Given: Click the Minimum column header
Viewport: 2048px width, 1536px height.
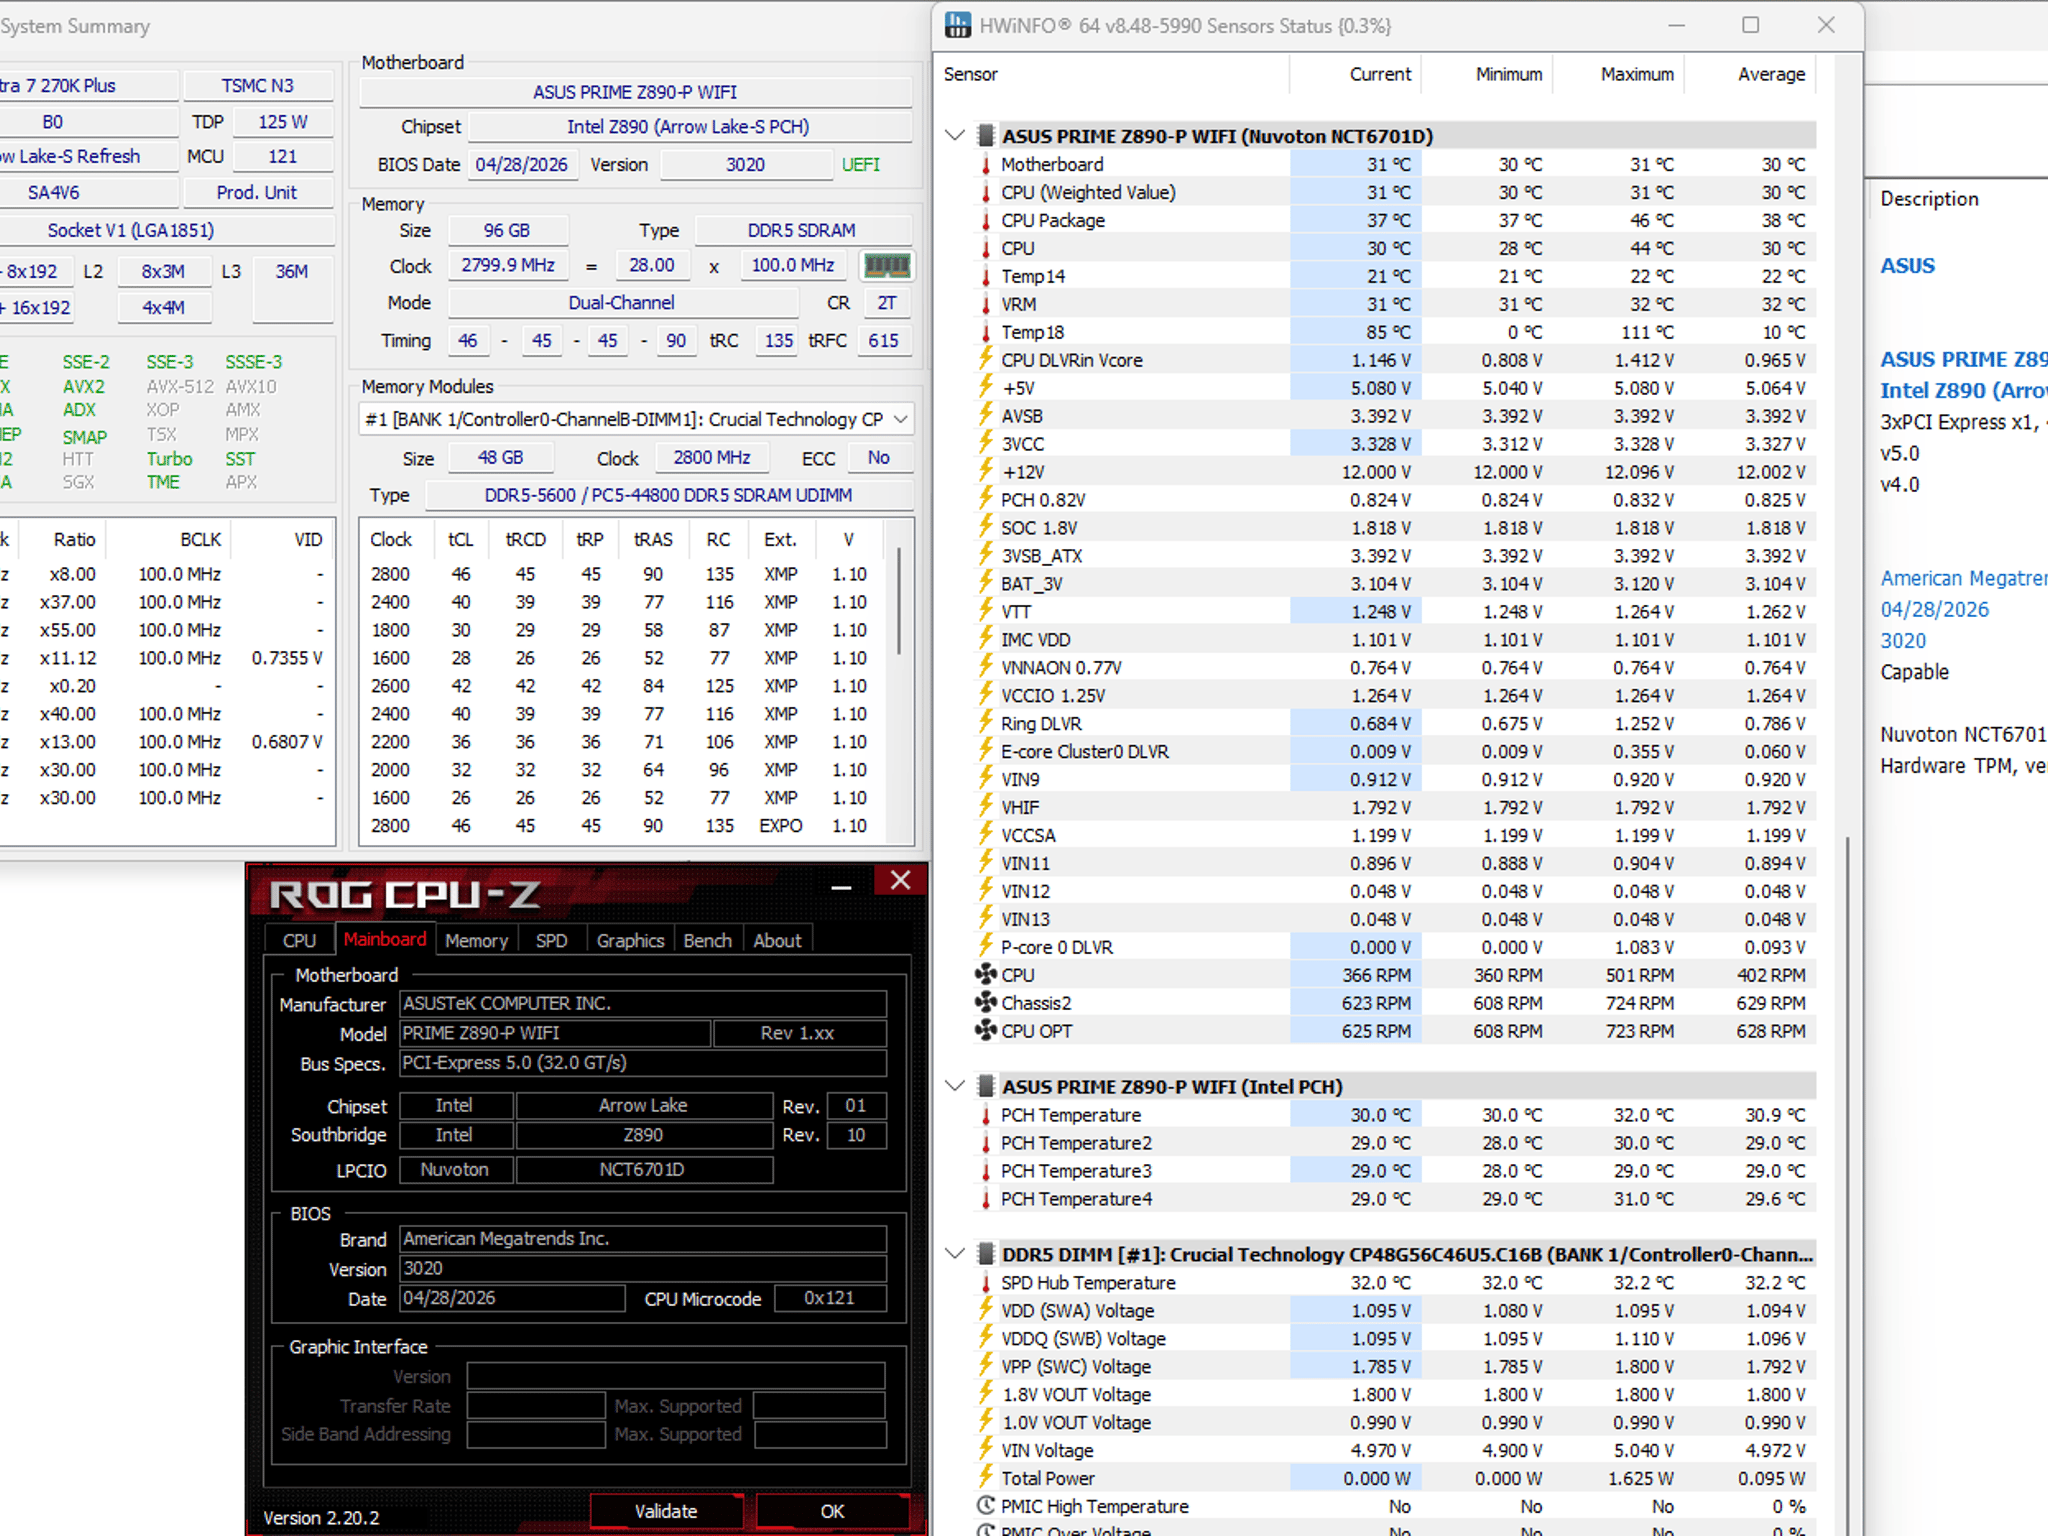Looking at the screenshot, I should point(1486,74).
